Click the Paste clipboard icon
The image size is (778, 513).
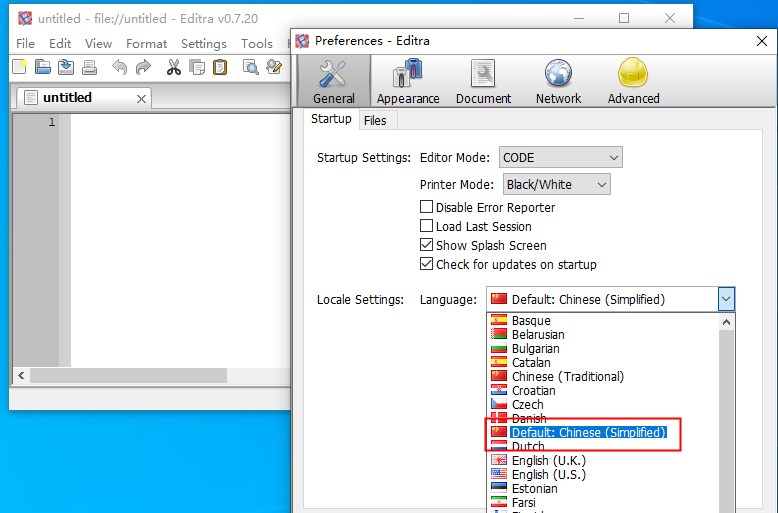coord(220,66)
